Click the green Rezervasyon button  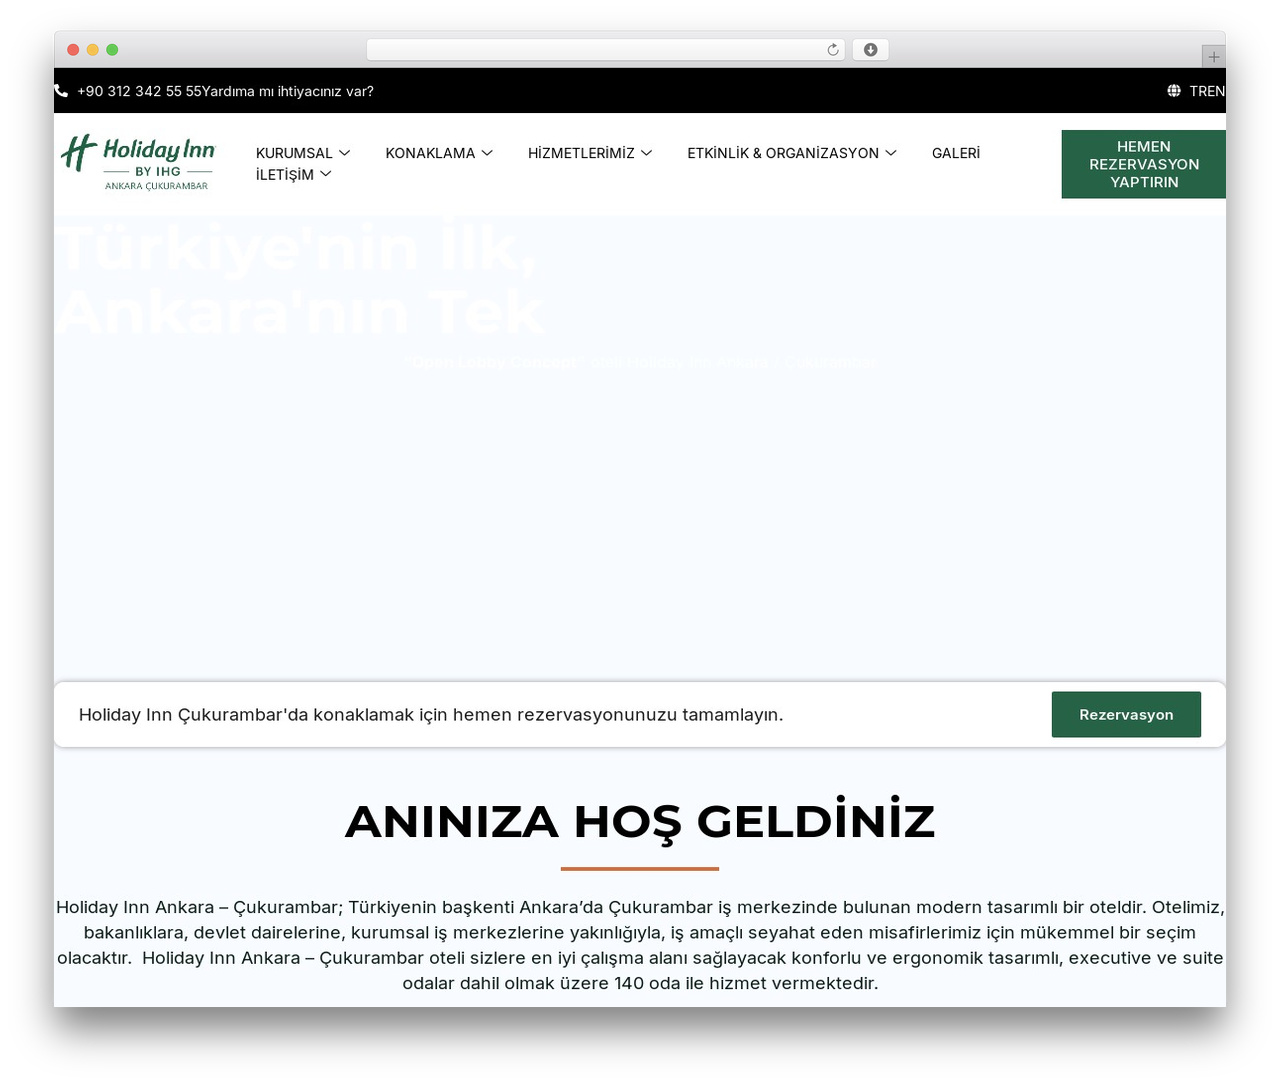click(1126, 715)
